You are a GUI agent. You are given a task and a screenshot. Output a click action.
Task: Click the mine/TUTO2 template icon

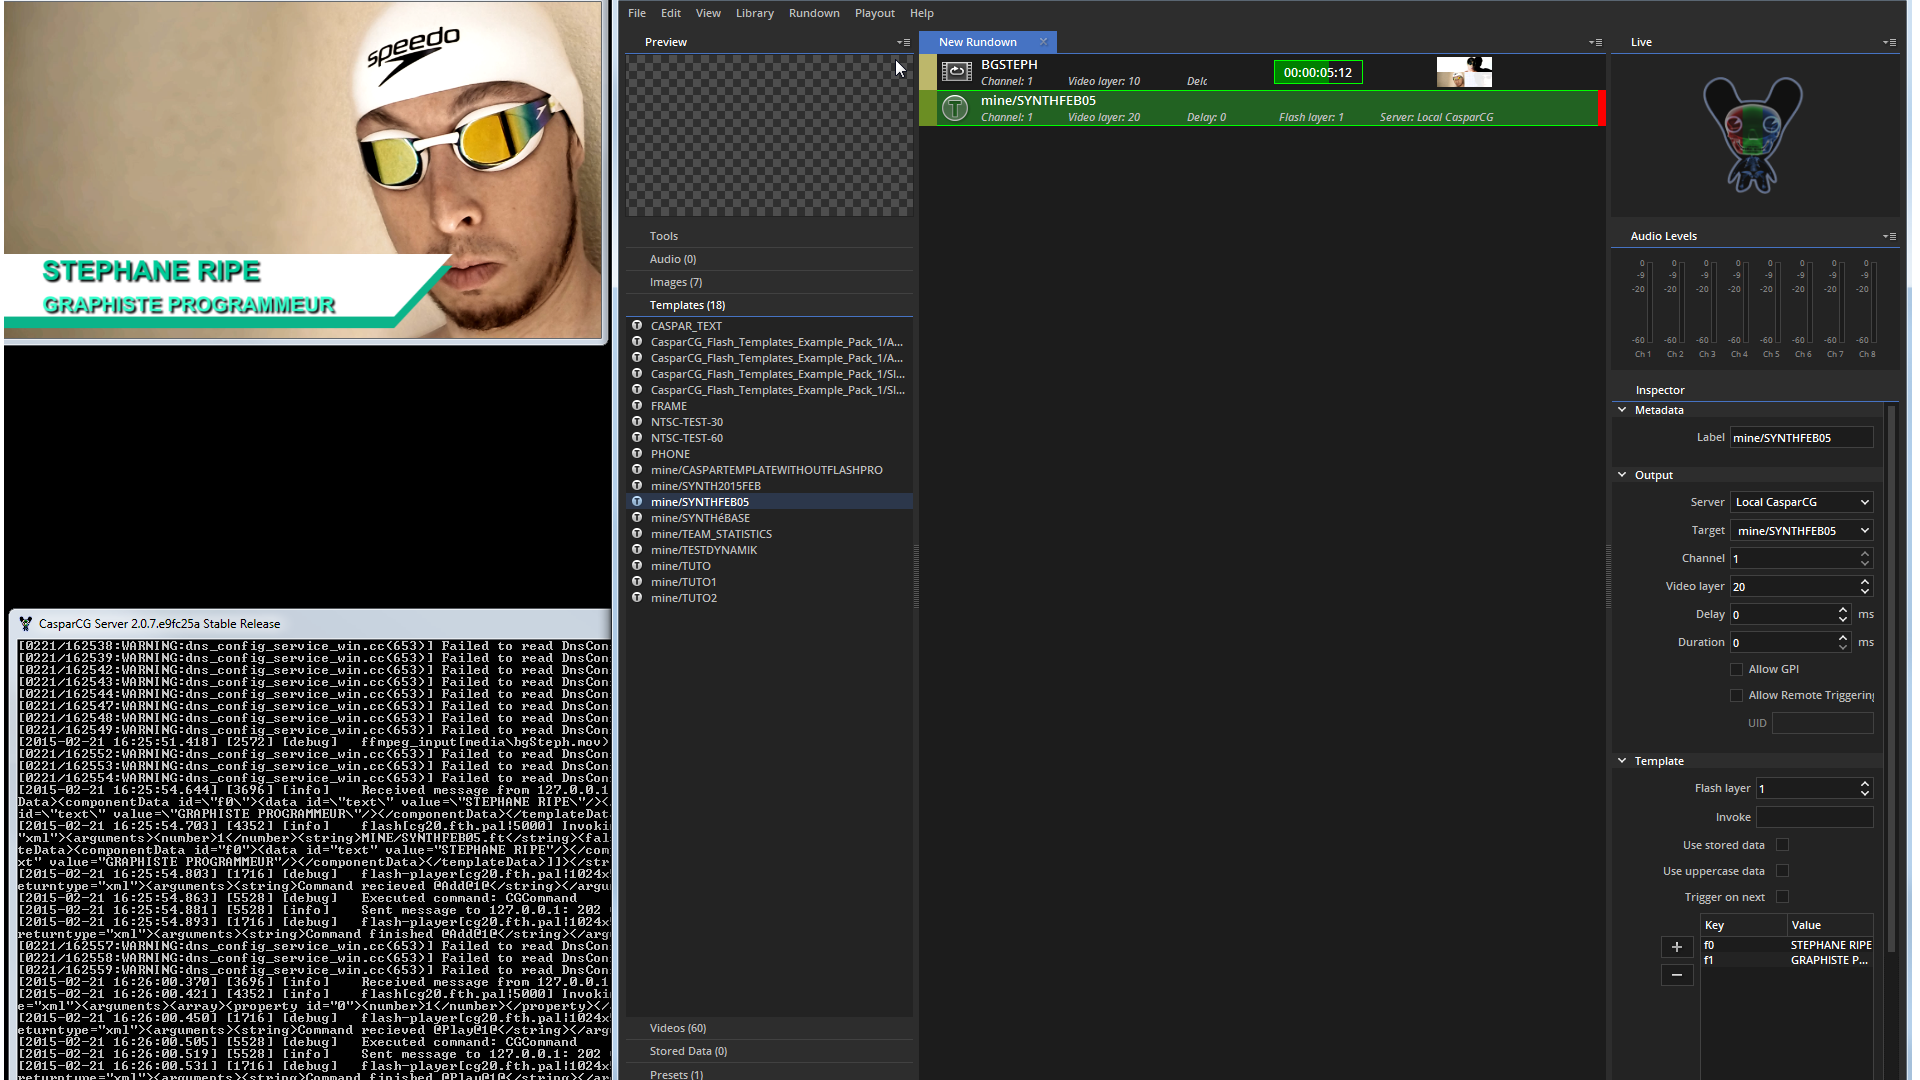click(x=637, y=597)
